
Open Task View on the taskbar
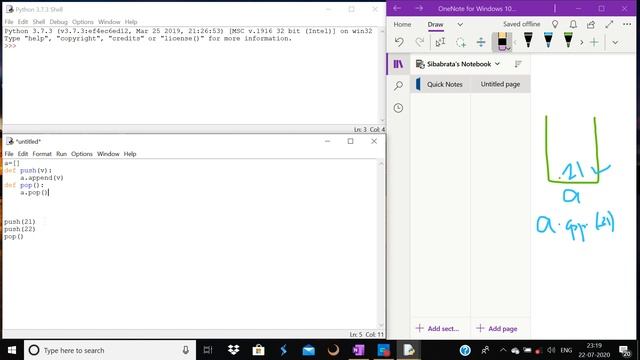[x=208, y=350]
